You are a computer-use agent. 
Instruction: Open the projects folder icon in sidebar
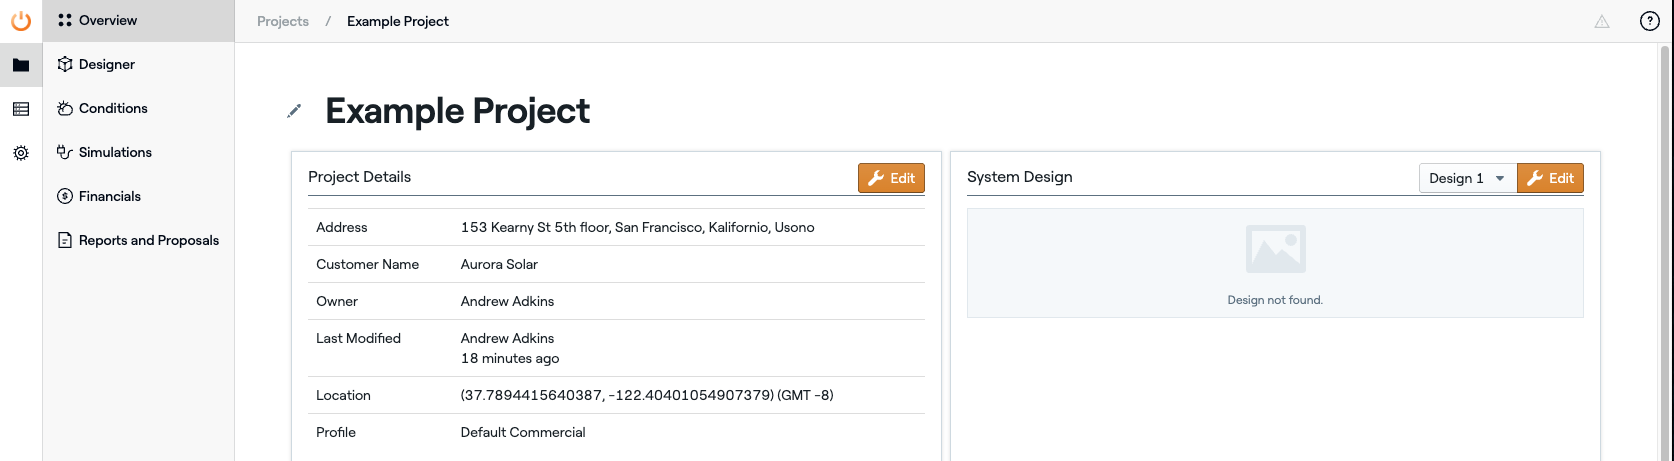21,65
